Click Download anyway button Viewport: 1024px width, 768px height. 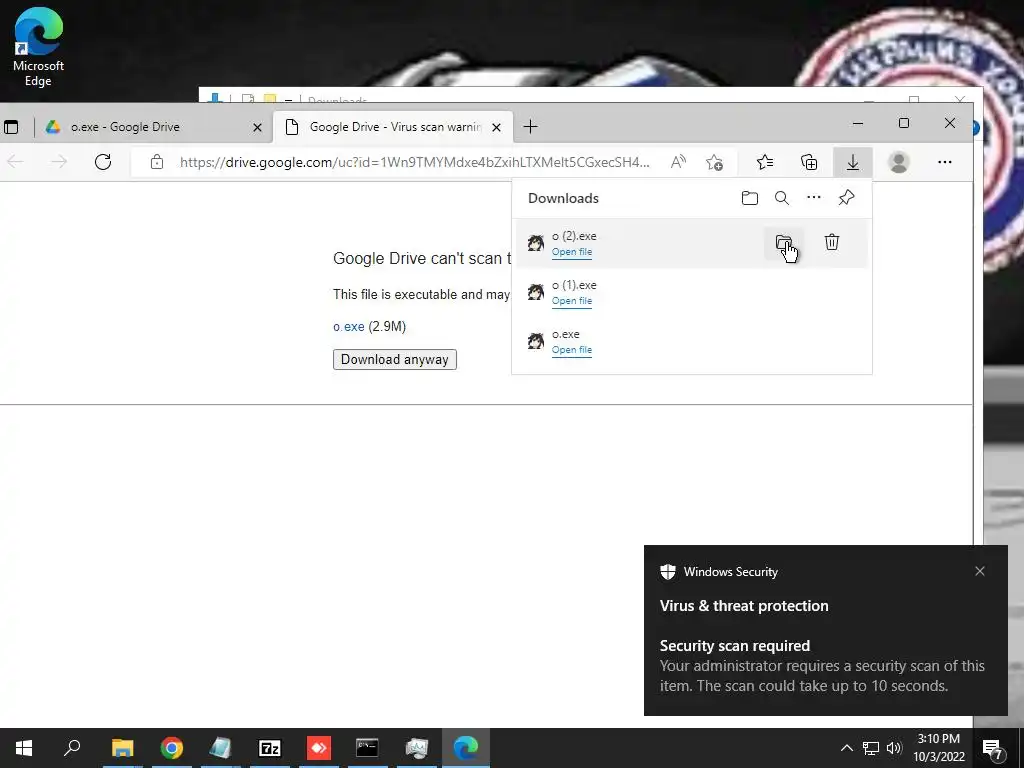pyautogui.click(x=394, y=359)
